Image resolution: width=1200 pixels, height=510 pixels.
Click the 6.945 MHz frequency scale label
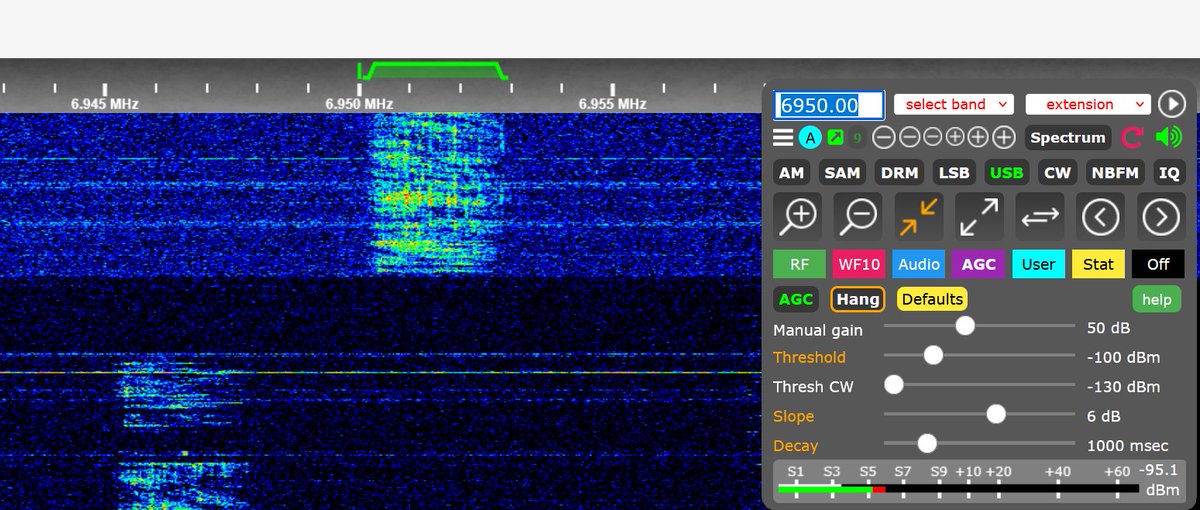point(104,103)
